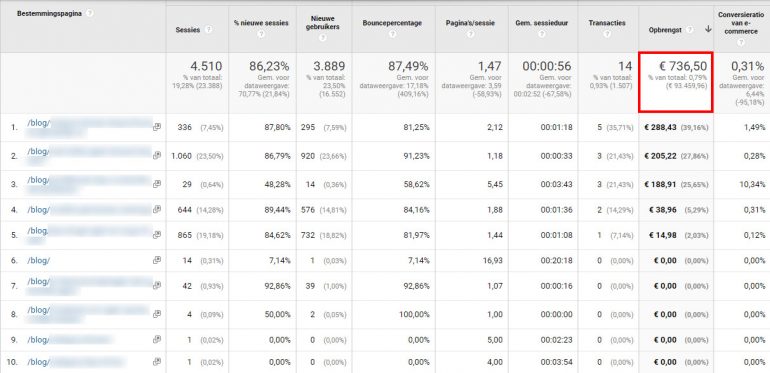Viewport: 770px width, 373px height.
Task: Sort by Sessies column header
Action: coord(188,30)
